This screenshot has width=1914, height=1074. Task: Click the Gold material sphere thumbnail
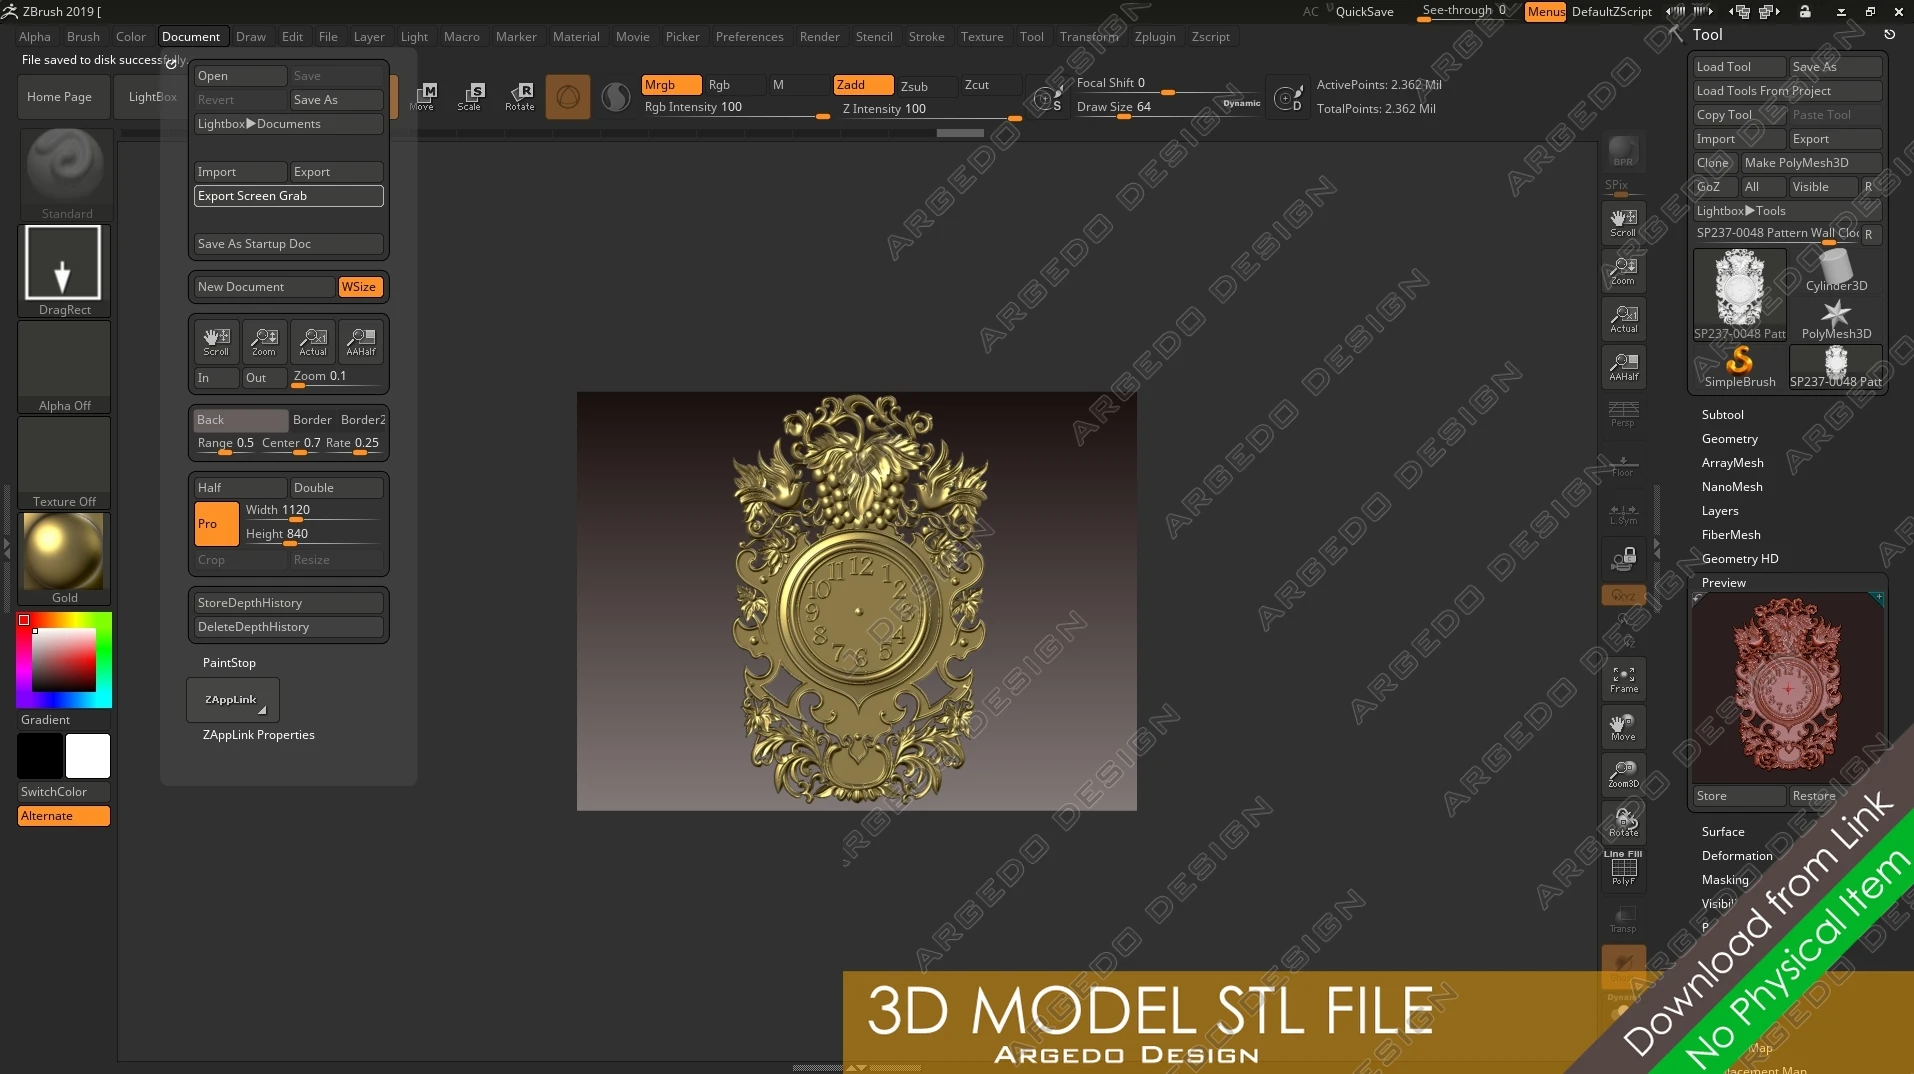(x=64, y=553)
